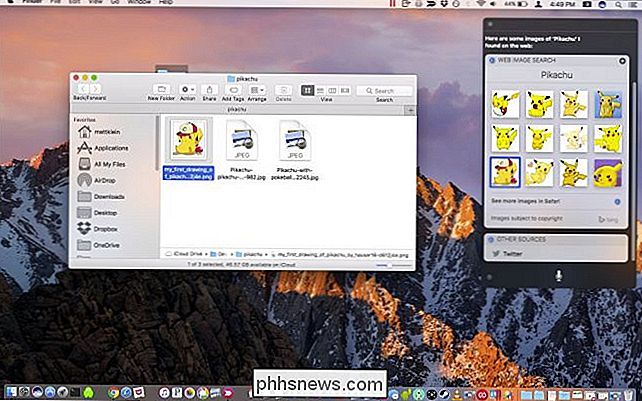The image size is (642, 401).
Task: Select the pikachu tab in Finder
Action: coord(237,110)
